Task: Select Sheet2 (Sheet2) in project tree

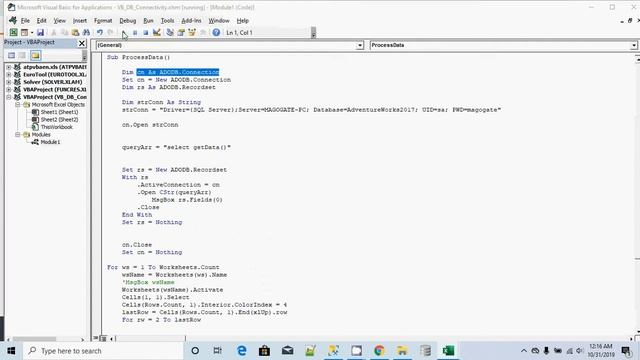Action: tap(59, 120)
